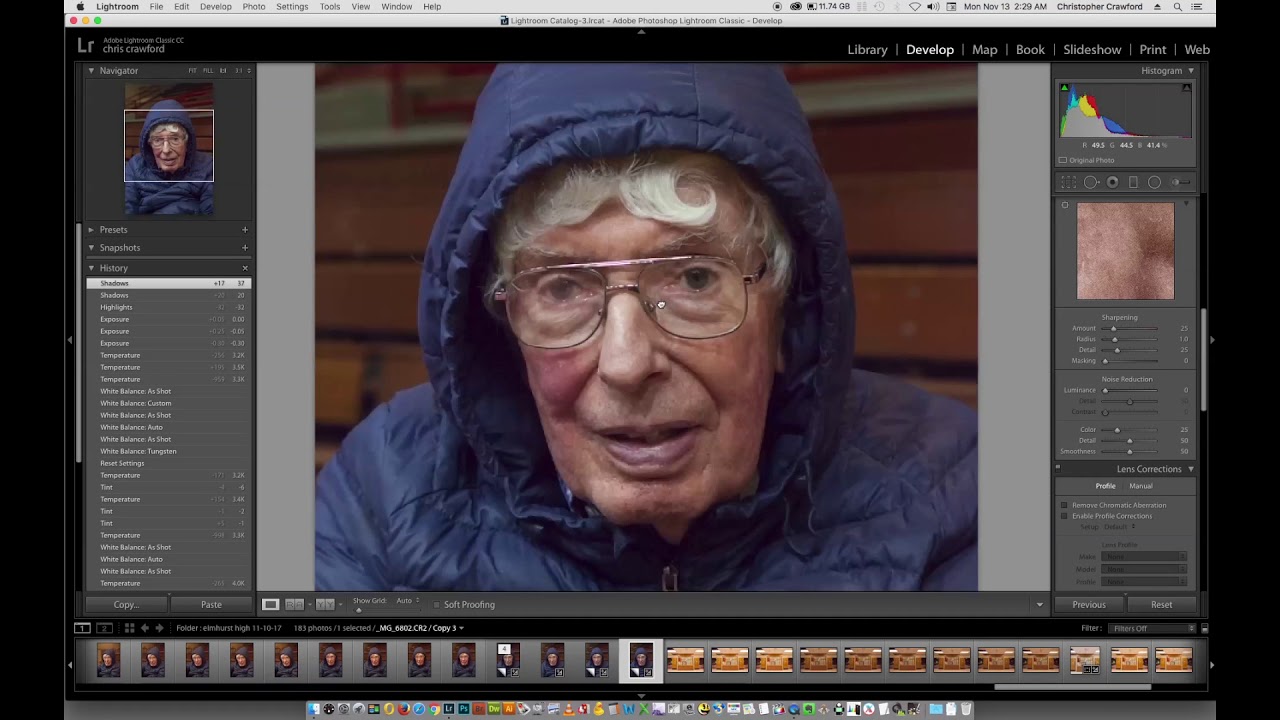Screen dimensions: 1280x720
Task: Click the Previous button
Action: tap(1089, 604)
